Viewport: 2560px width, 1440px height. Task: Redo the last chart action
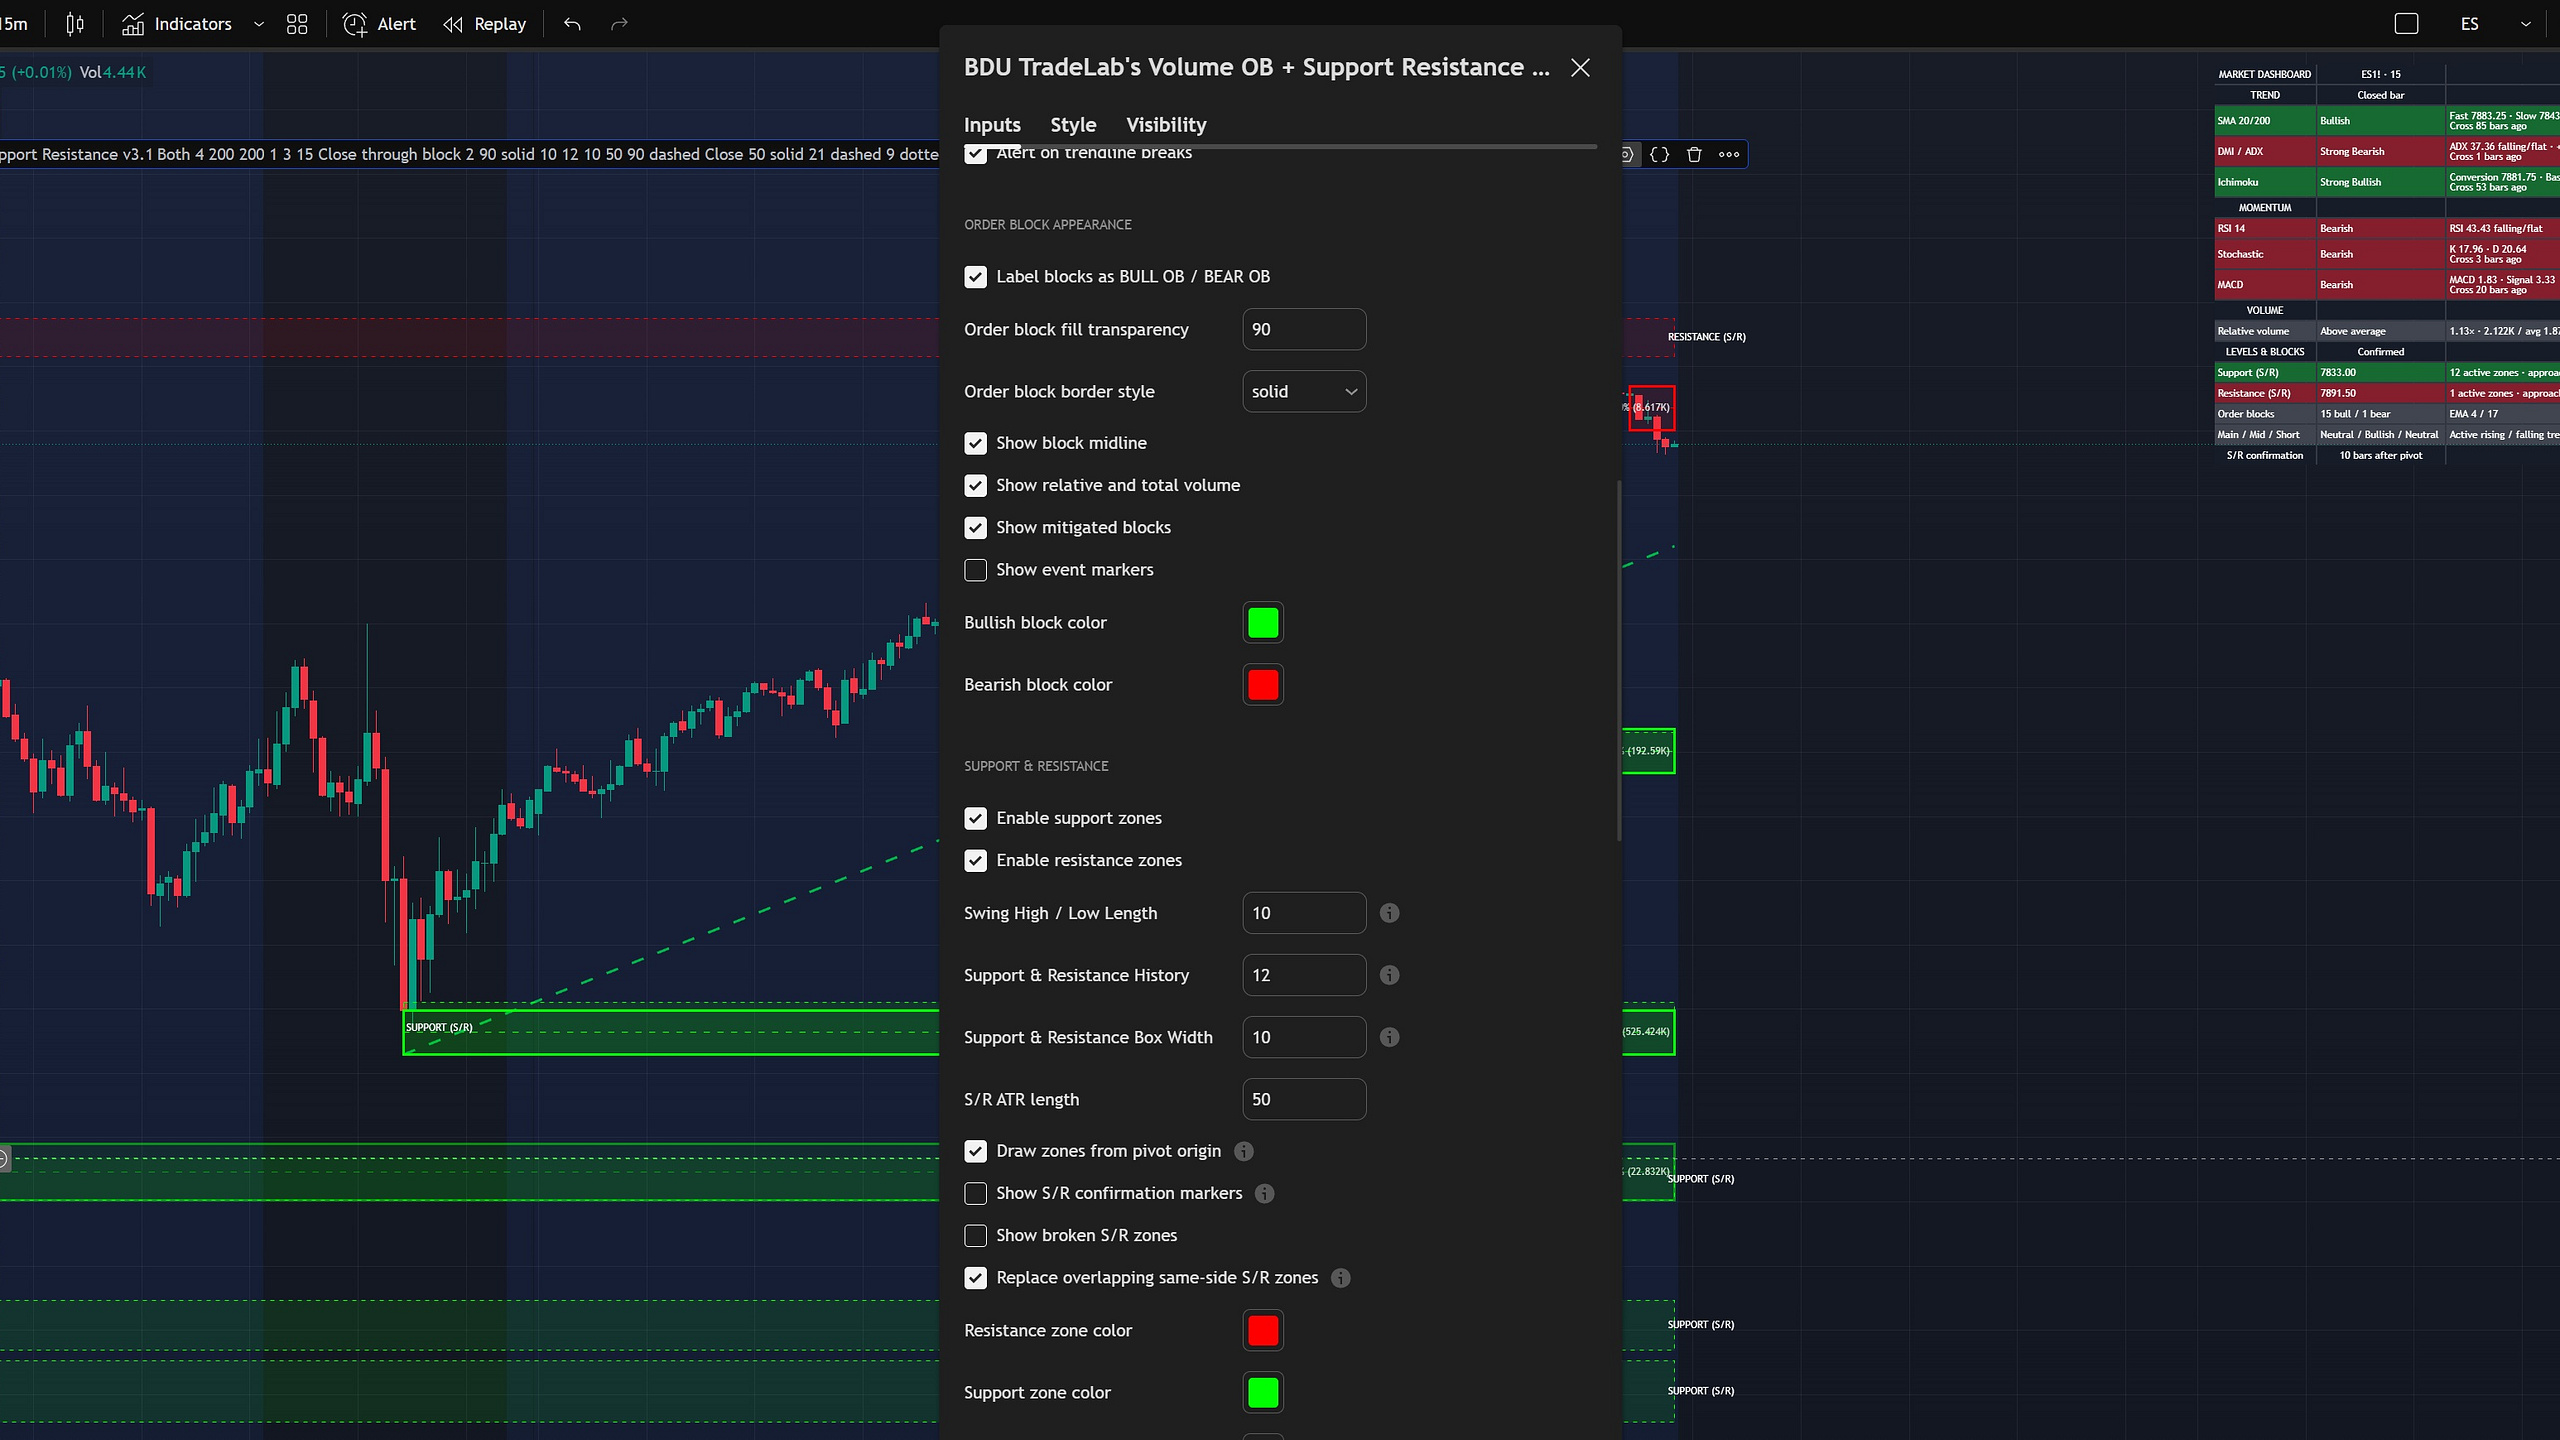(x=619, y=24)
